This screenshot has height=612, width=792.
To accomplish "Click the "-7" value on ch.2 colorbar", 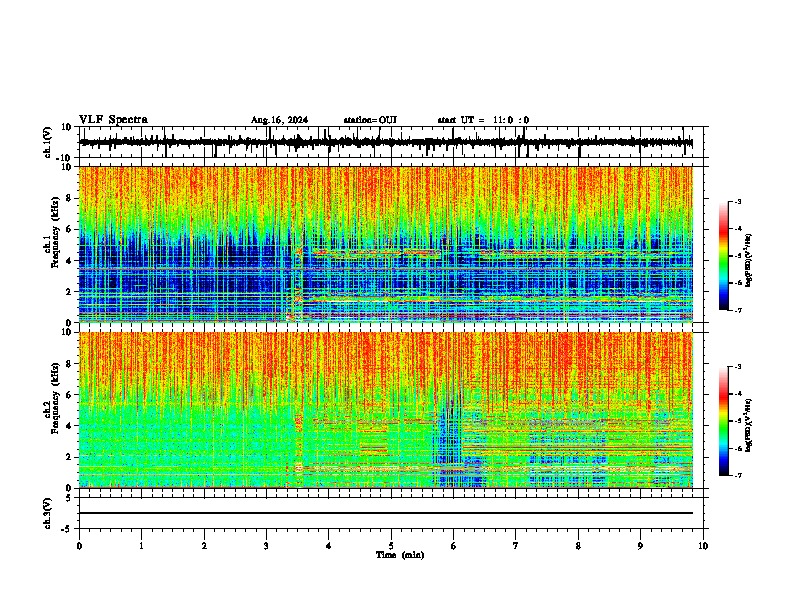I will point(737,475).
